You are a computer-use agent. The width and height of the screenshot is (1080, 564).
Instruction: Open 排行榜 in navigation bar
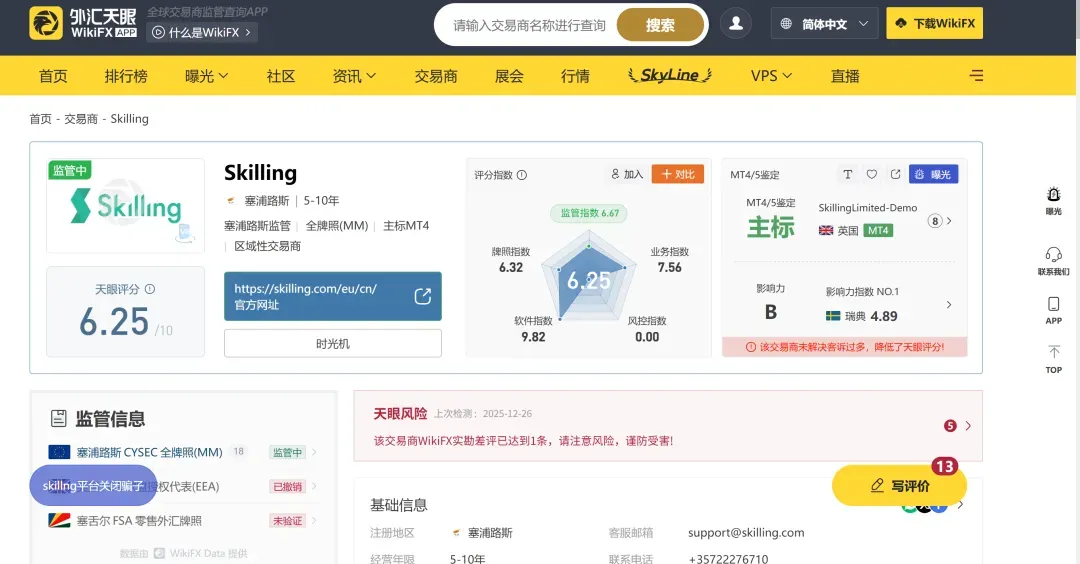point(126,76)
